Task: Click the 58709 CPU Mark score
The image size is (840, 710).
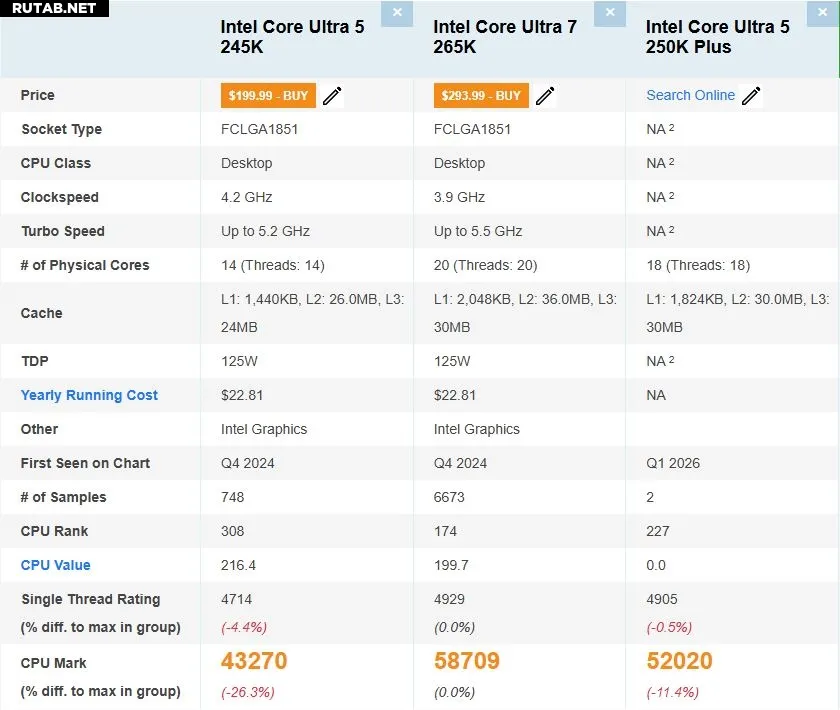Action: tap(467, 661)
